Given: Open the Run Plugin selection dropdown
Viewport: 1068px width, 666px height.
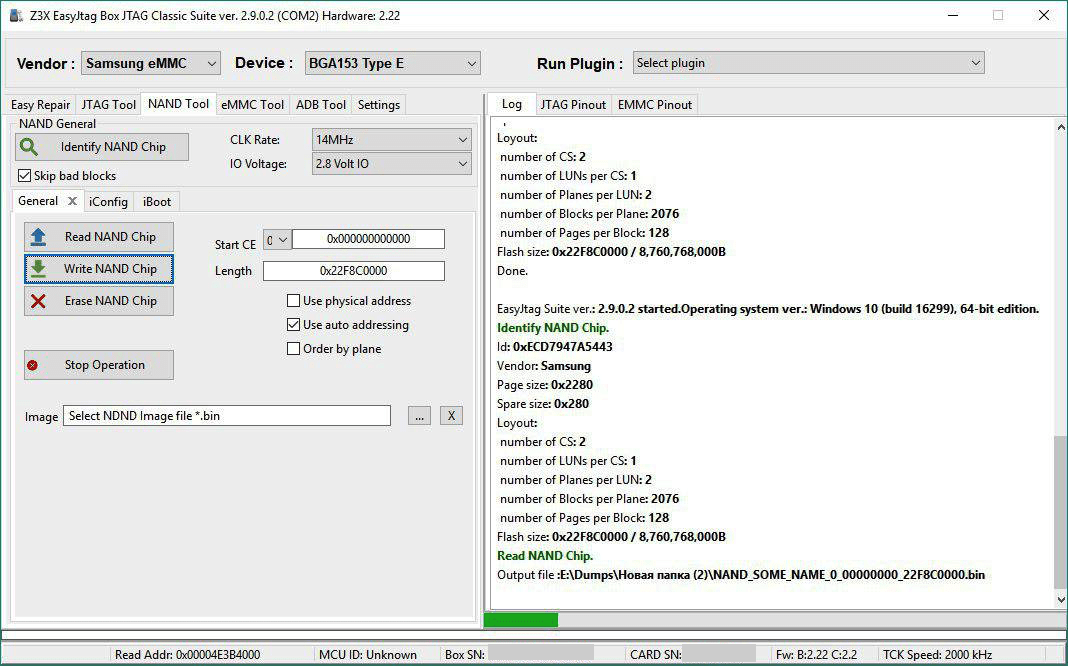Looking at the screenshot, I should click(807, 63).
